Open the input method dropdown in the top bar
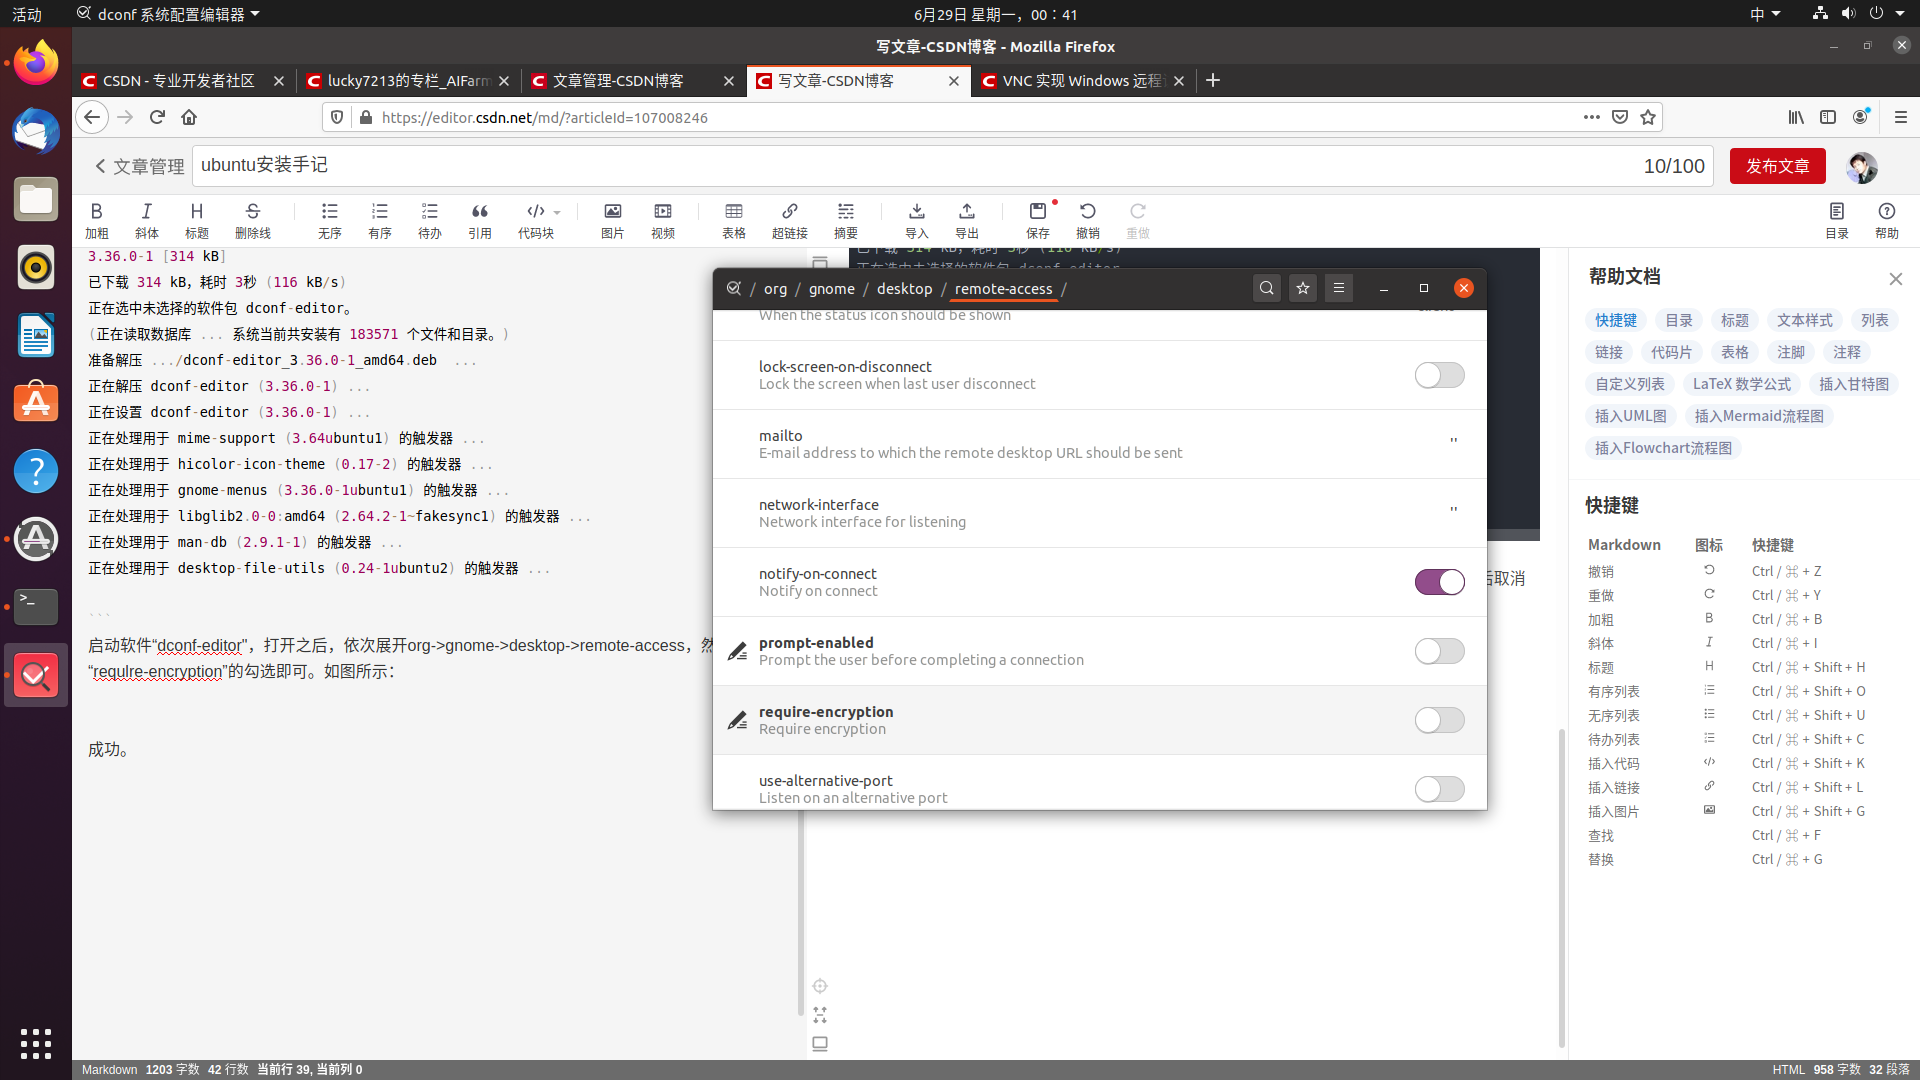Viewport: 1920px width, 1080px height. [1765, 14]
